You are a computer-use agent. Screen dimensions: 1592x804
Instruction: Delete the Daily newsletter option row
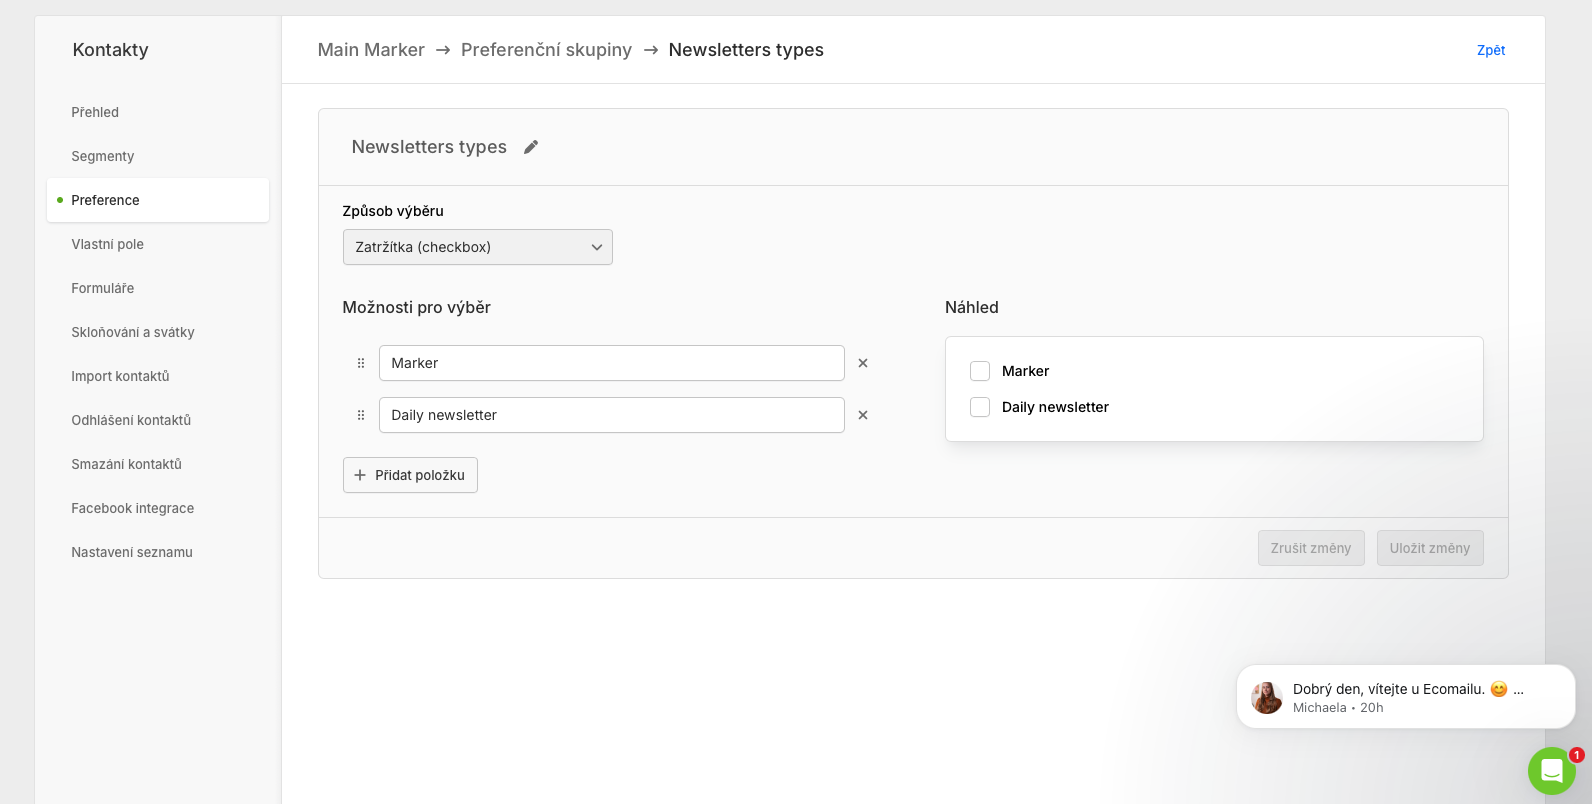click(863, 415)
